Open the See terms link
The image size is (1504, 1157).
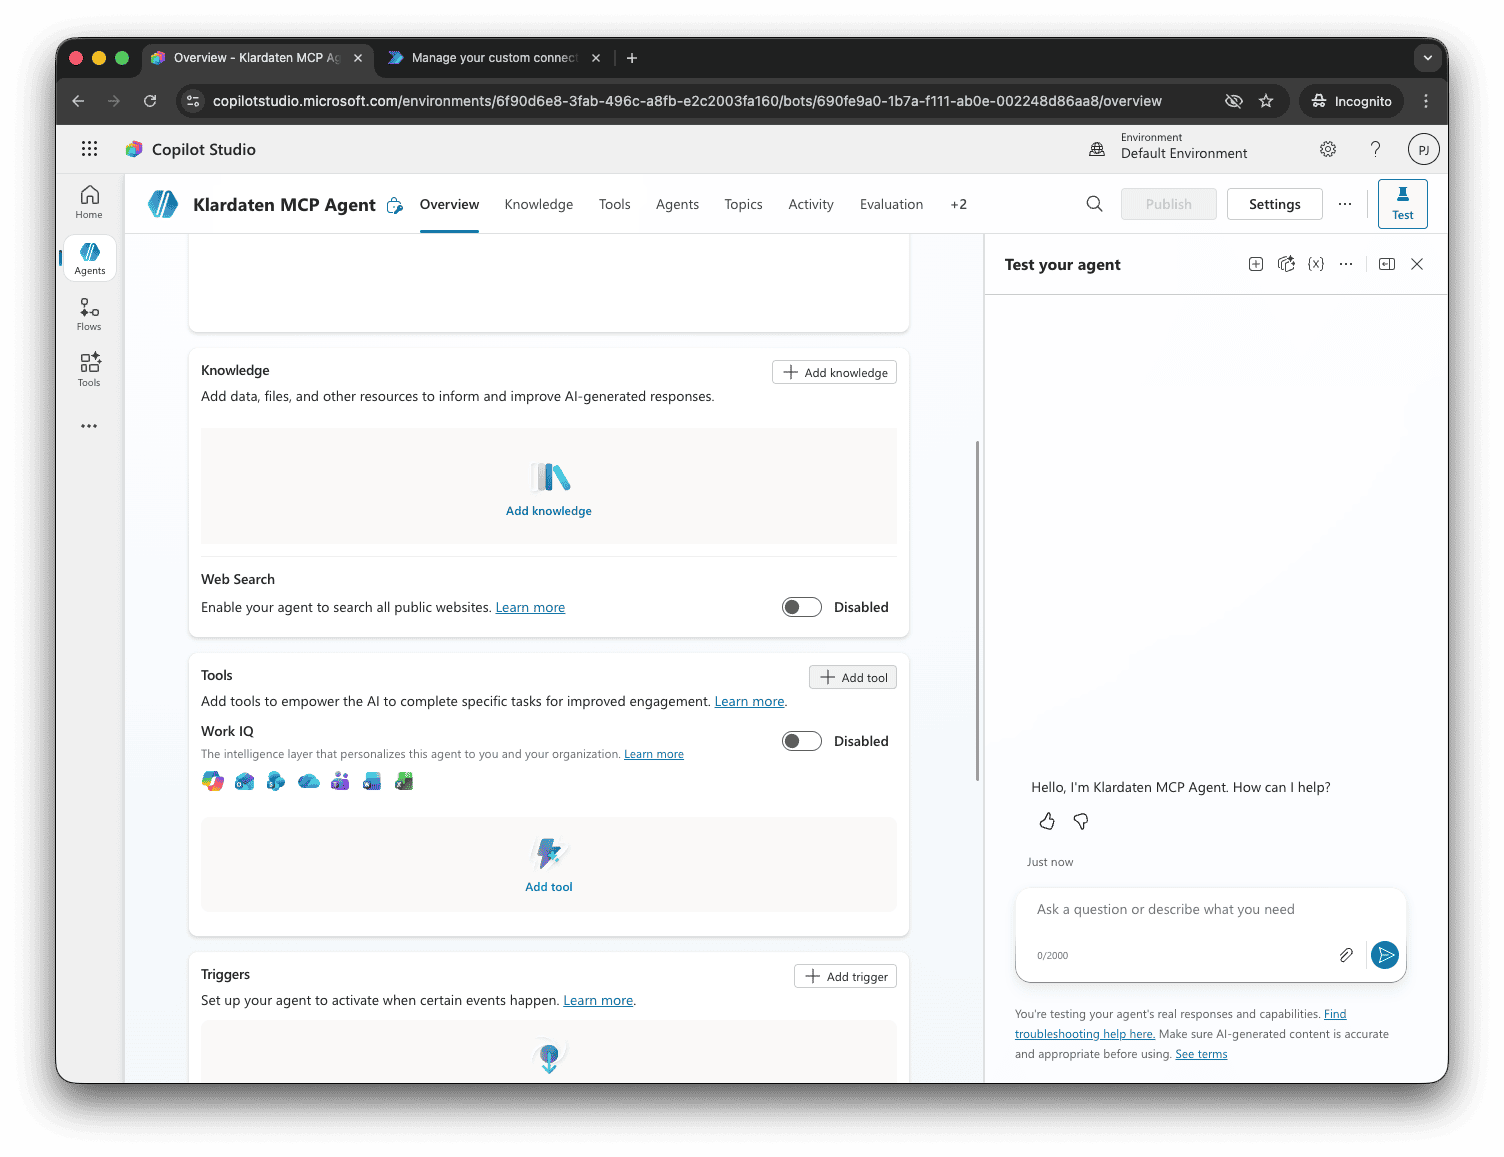1201,1054
